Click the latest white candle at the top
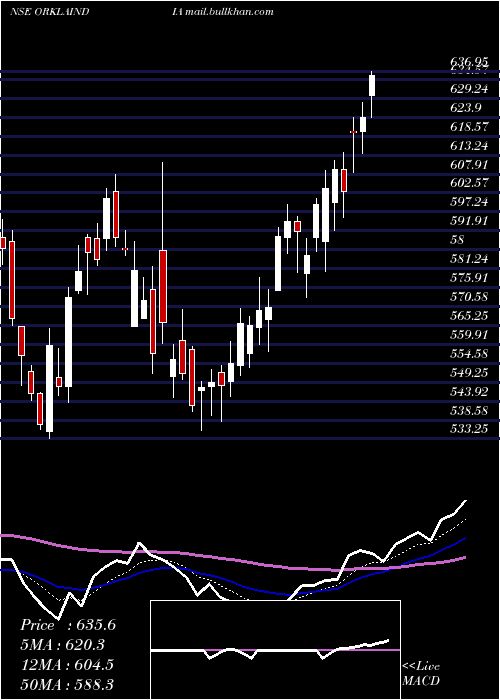Screen dimensions: 500x700 point(371,85)
